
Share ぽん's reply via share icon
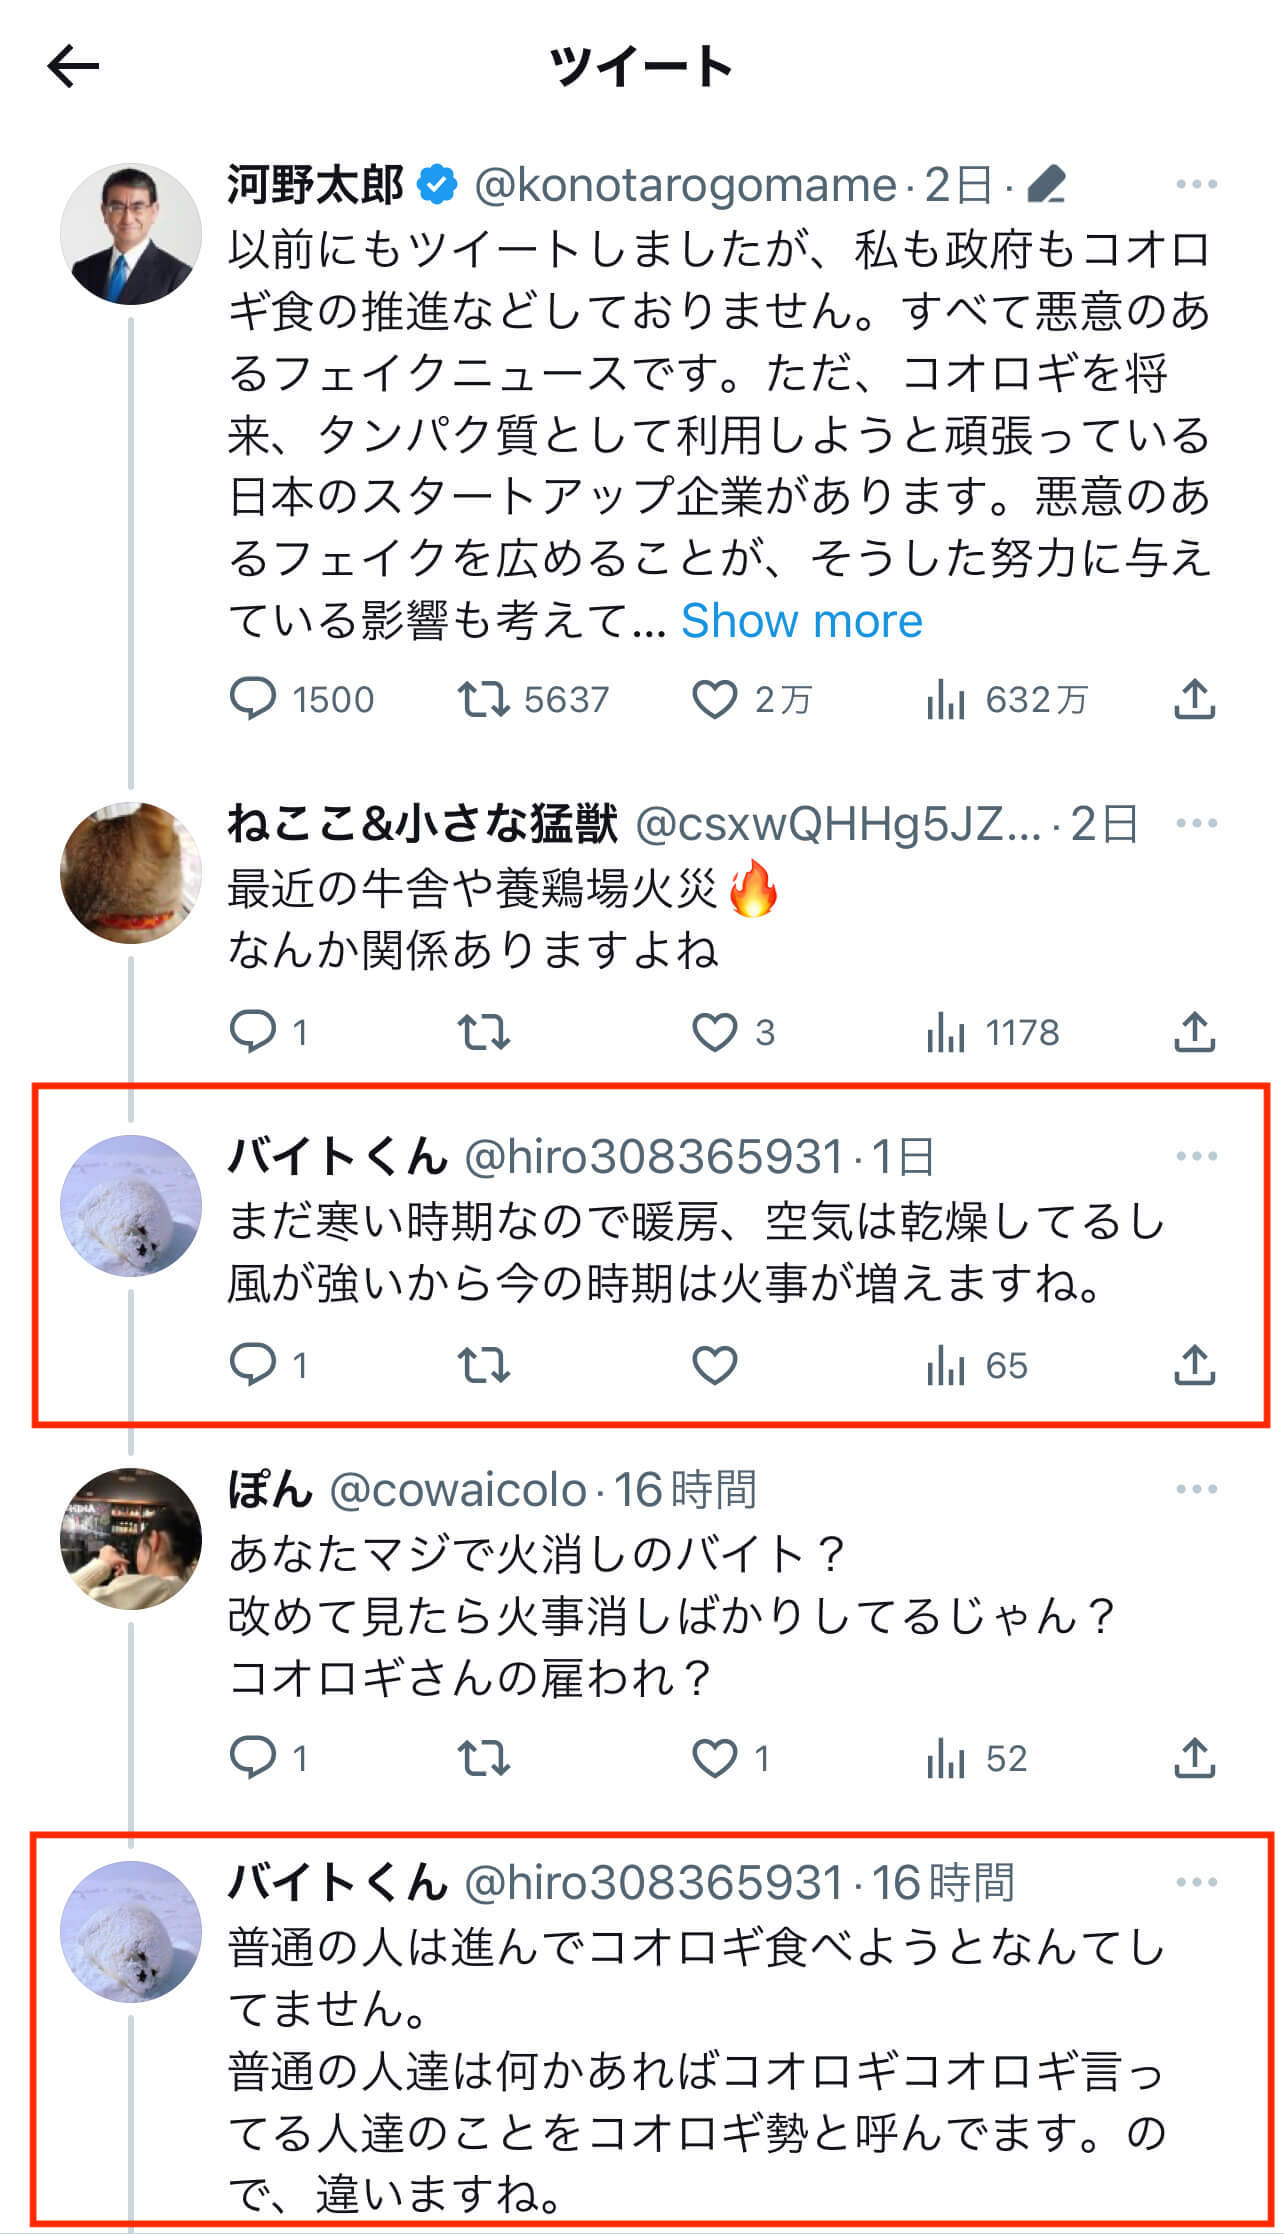1194,1757
